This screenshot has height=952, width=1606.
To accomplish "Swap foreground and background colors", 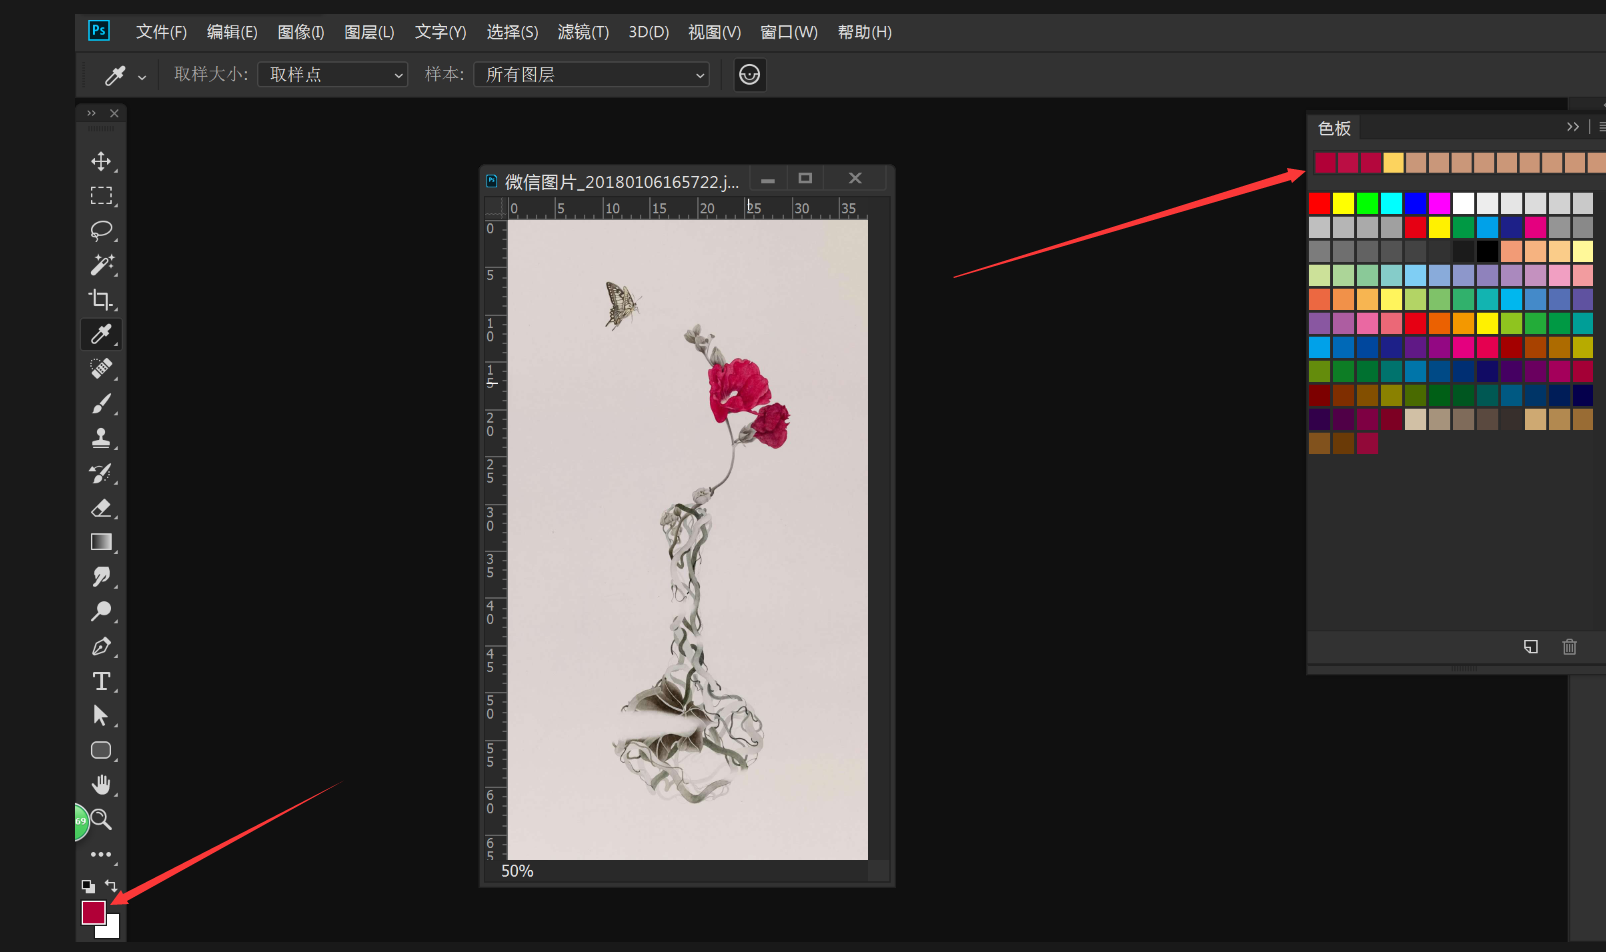I will coord(111,886).
